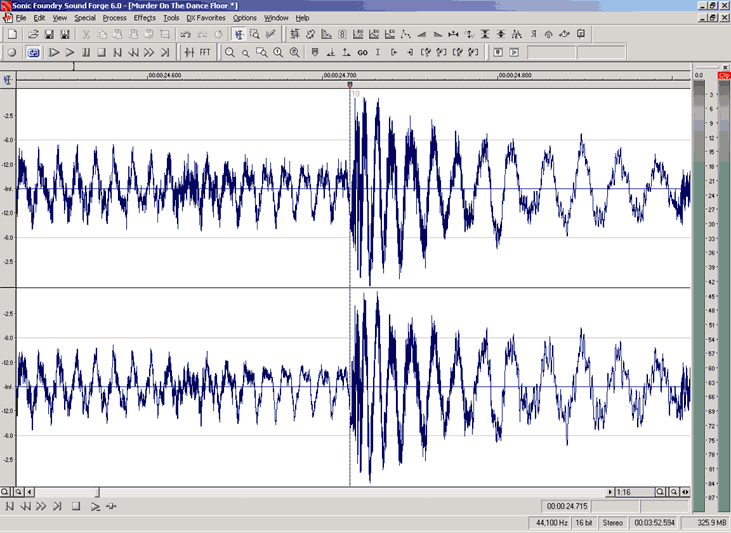
Task: Click the 16 bit status field
Action: [583, 523]
